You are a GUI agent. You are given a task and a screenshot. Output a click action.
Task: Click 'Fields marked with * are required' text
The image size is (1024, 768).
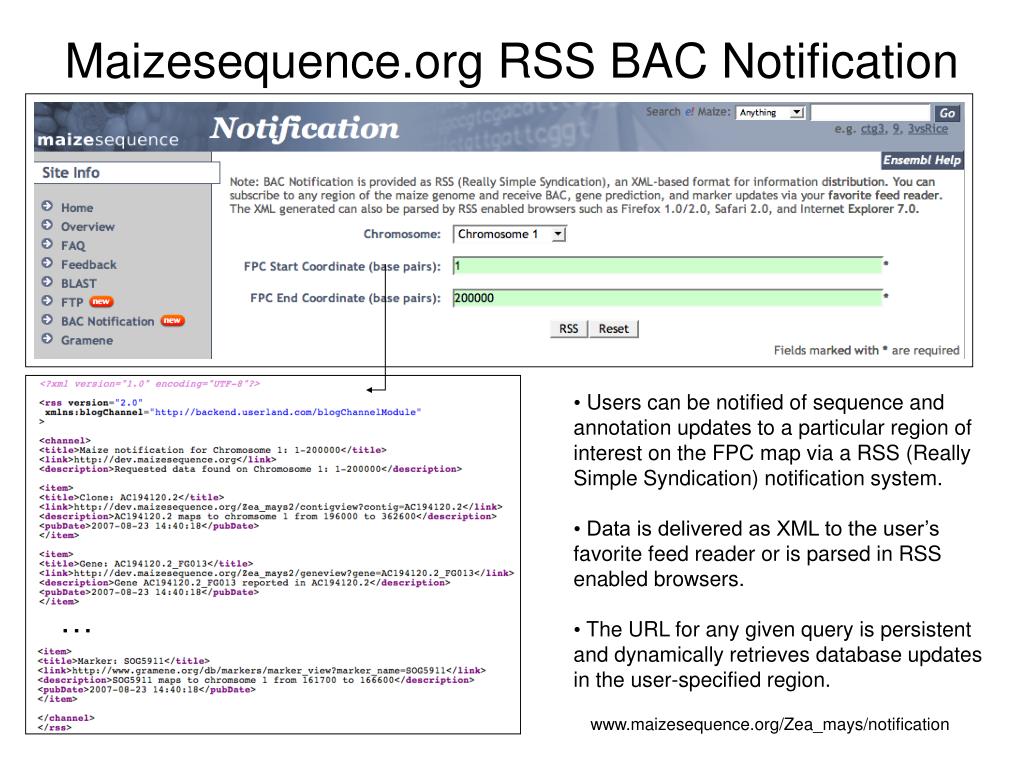click(867, 350)
